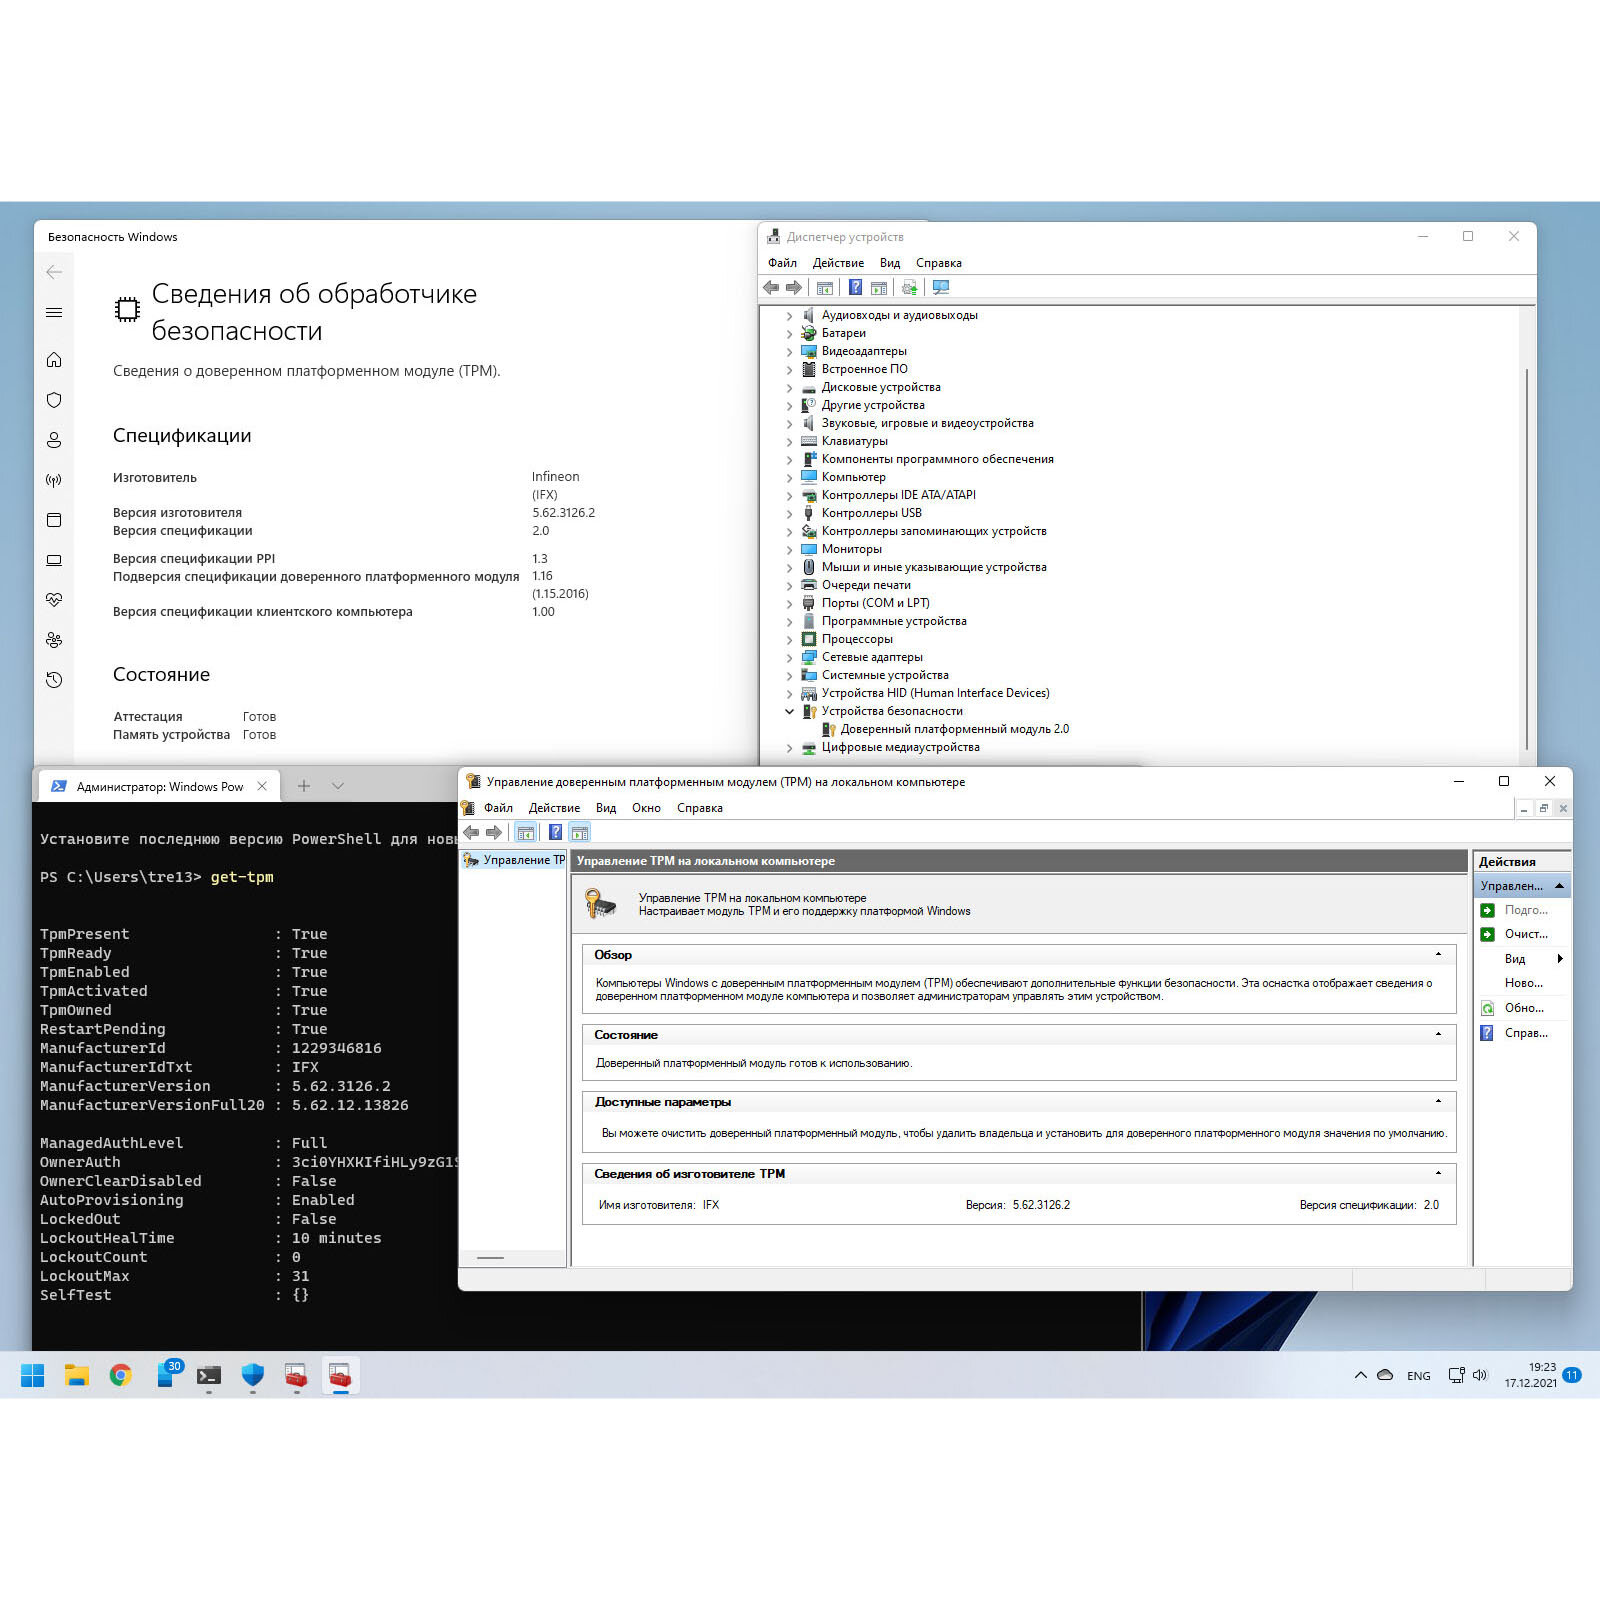1600x1600 pixels.
Task: Expand Процессоры node in Device Manager
Action: tap(789, 640)
